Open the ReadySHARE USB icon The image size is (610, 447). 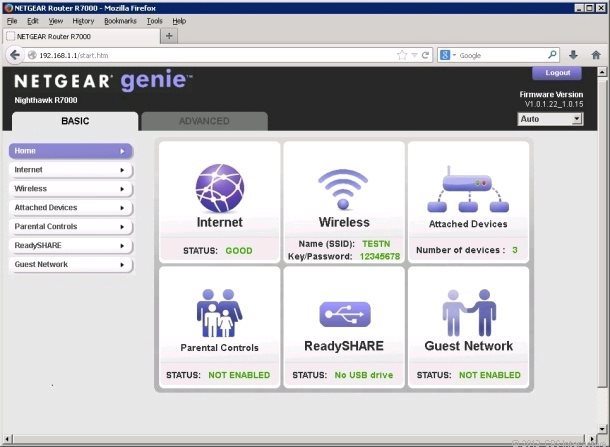(x=345, y=314)
